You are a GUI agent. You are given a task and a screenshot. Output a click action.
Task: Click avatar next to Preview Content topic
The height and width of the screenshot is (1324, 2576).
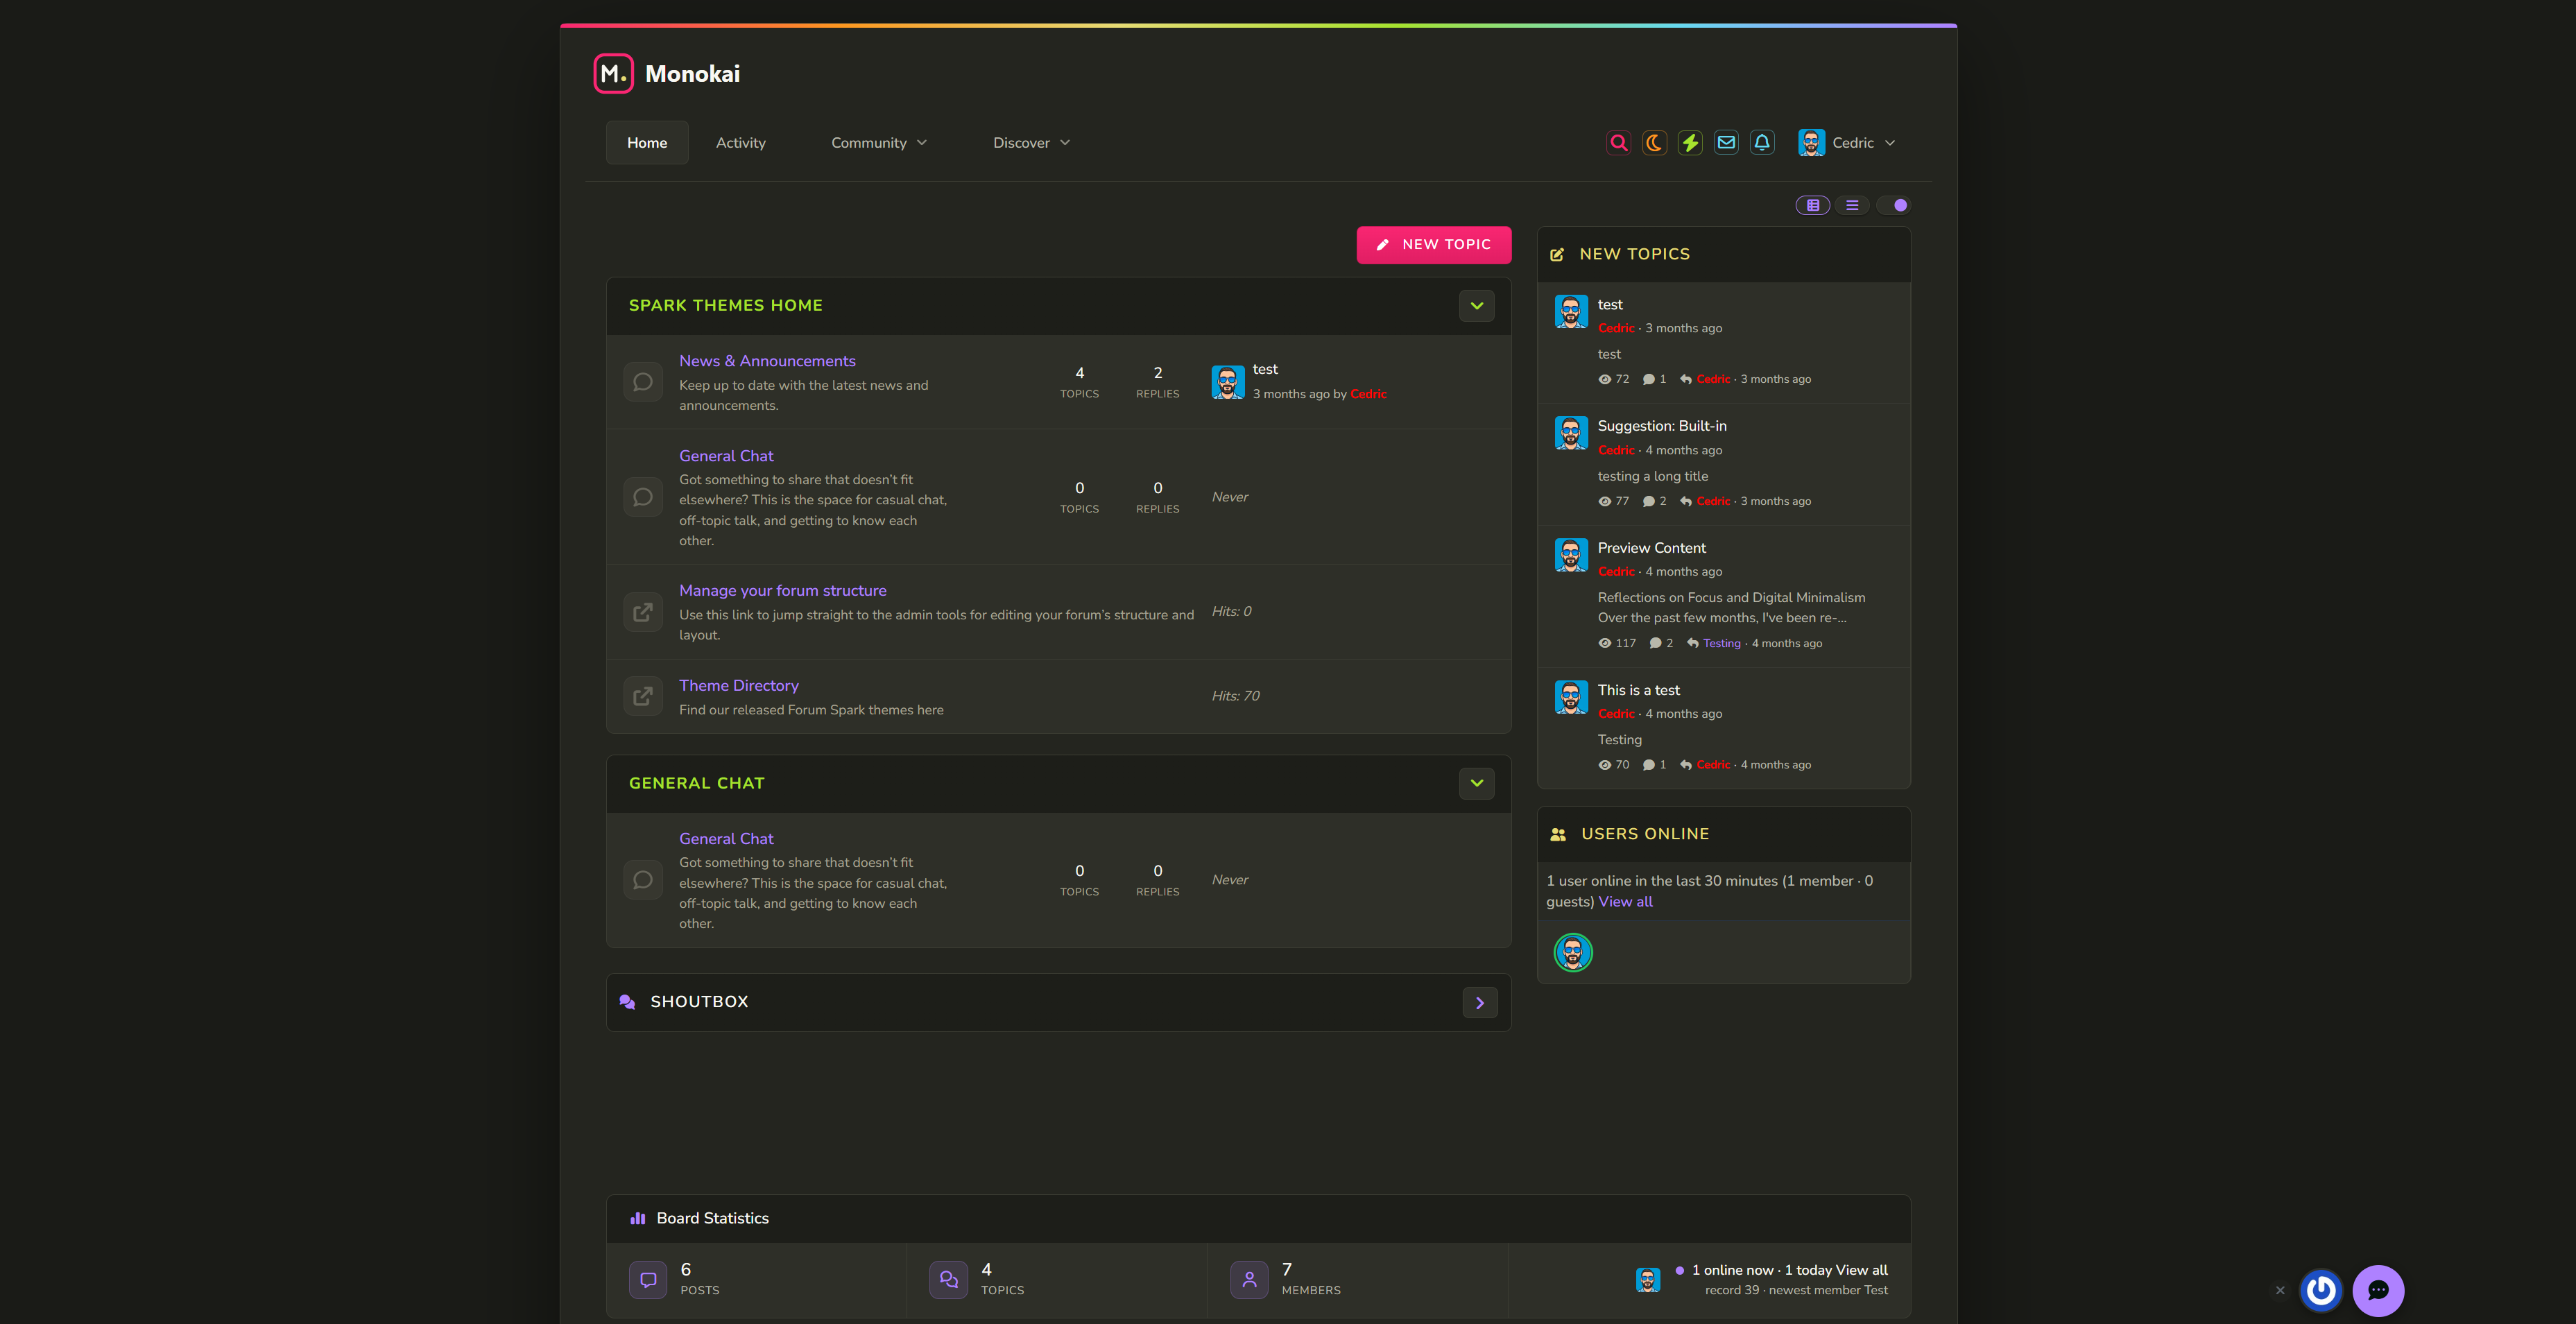pyautogui.click(x=1571, y=555)
